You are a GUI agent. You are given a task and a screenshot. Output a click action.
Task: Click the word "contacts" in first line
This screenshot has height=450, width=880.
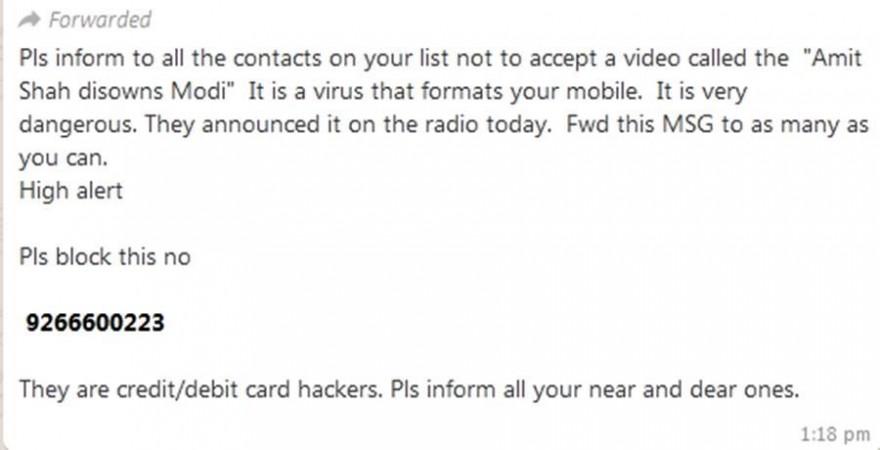pos(278,59)
